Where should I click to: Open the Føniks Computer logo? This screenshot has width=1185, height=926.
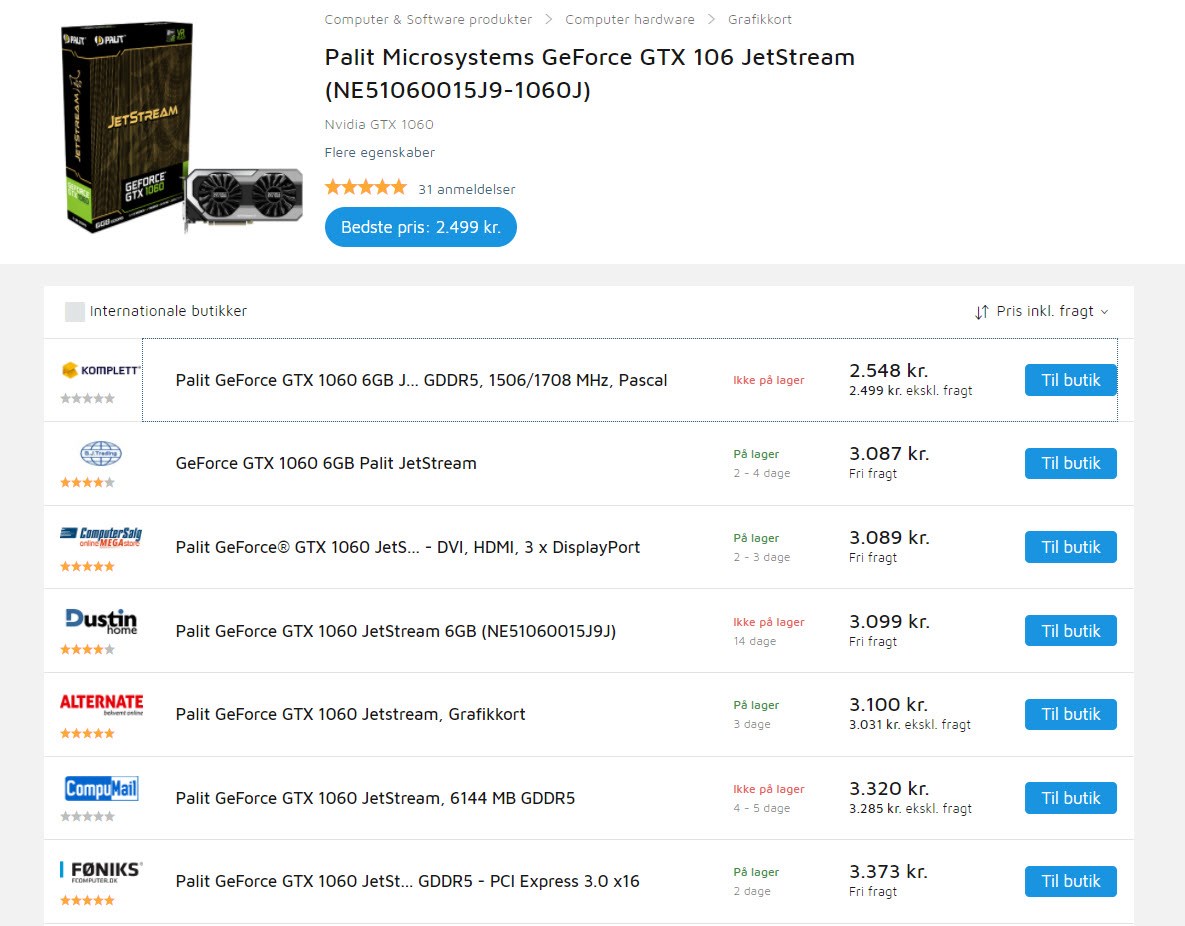(x=100, y=871)
